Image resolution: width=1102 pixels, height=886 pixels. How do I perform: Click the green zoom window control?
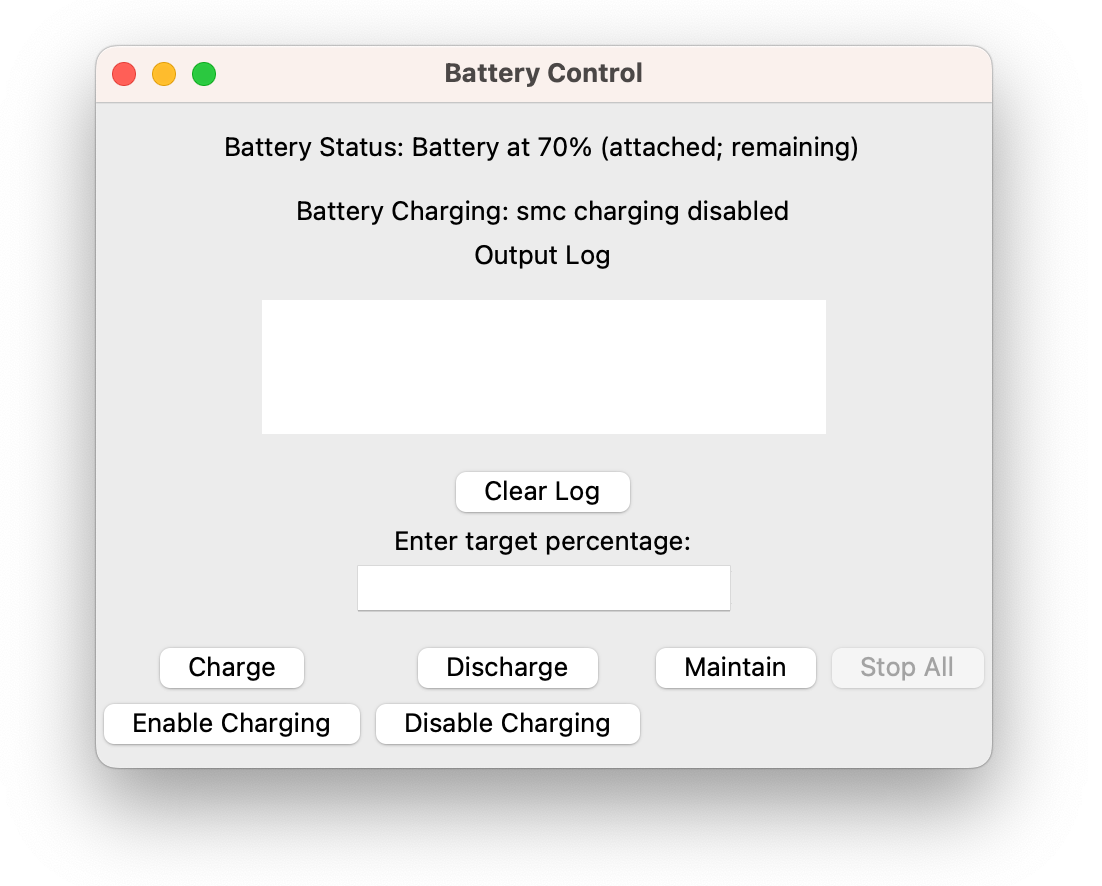pos(203,73)
